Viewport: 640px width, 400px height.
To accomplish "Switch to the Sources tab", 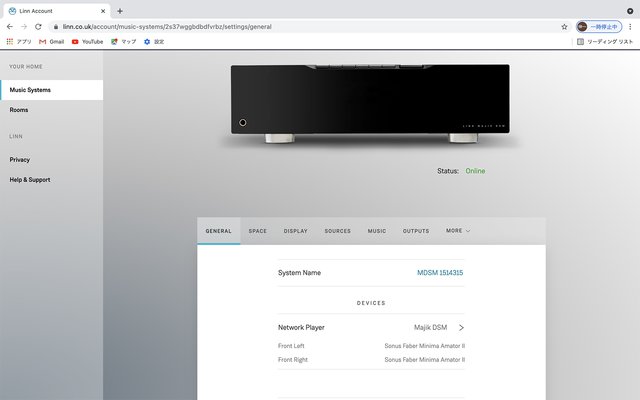I will [x=338, y=231].
